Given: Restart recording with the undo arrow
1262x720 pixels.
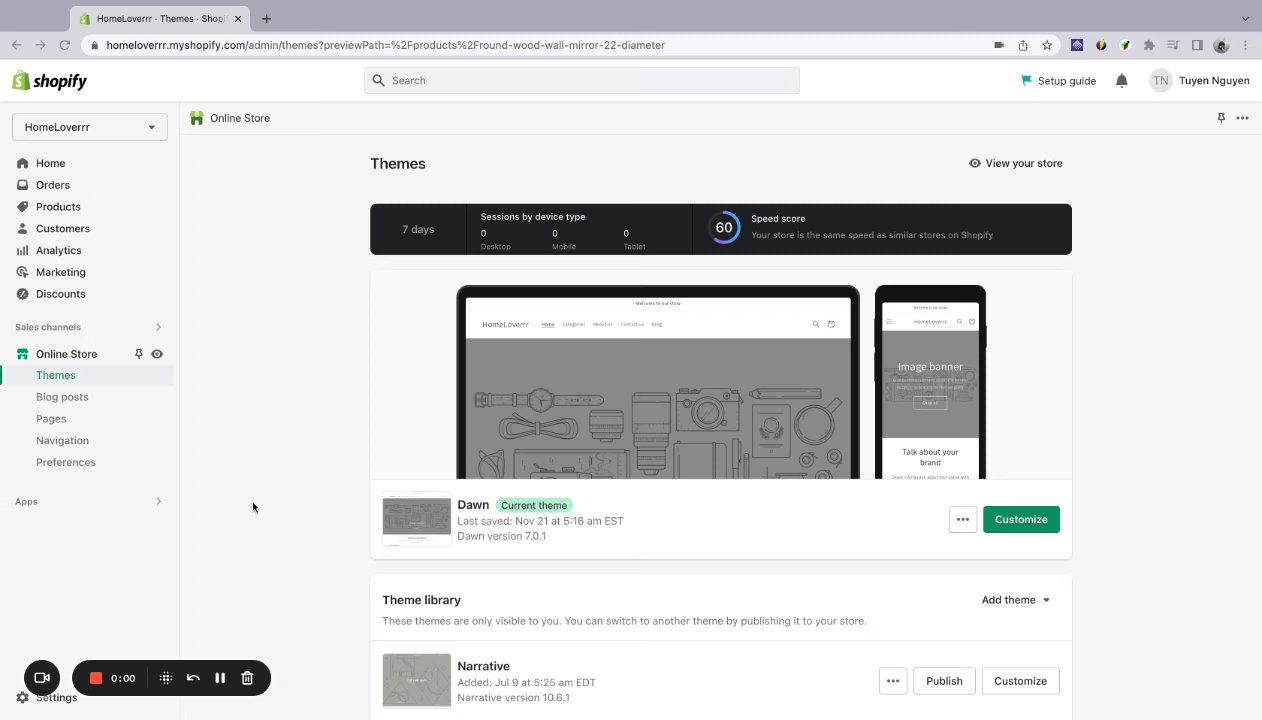Looking at the screenshot, I should click(193, 678).
